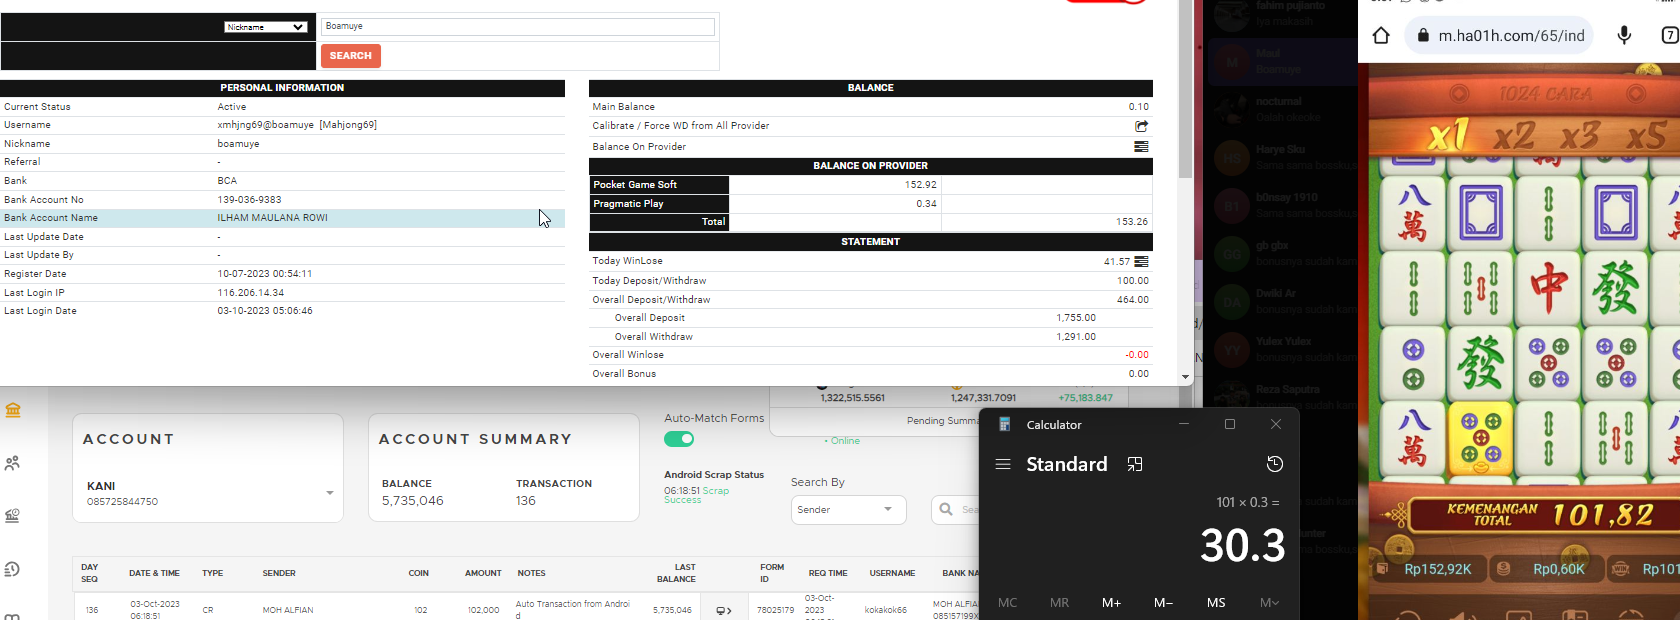This screenshot has height=620, width=1680.
Task: Toggle Calculator keep-on-top mode icon
Action: [1135, 464]
